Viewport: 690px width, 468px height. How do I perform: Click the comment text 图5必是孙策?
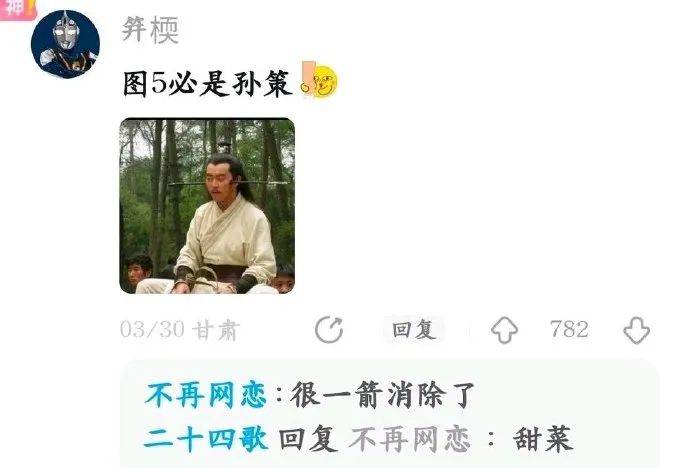click(x=208, y=84)
